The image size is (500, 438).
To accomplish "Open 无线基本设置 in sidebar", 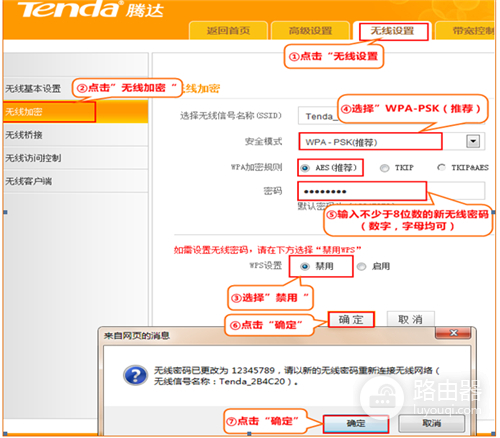I will coord(33,88).
